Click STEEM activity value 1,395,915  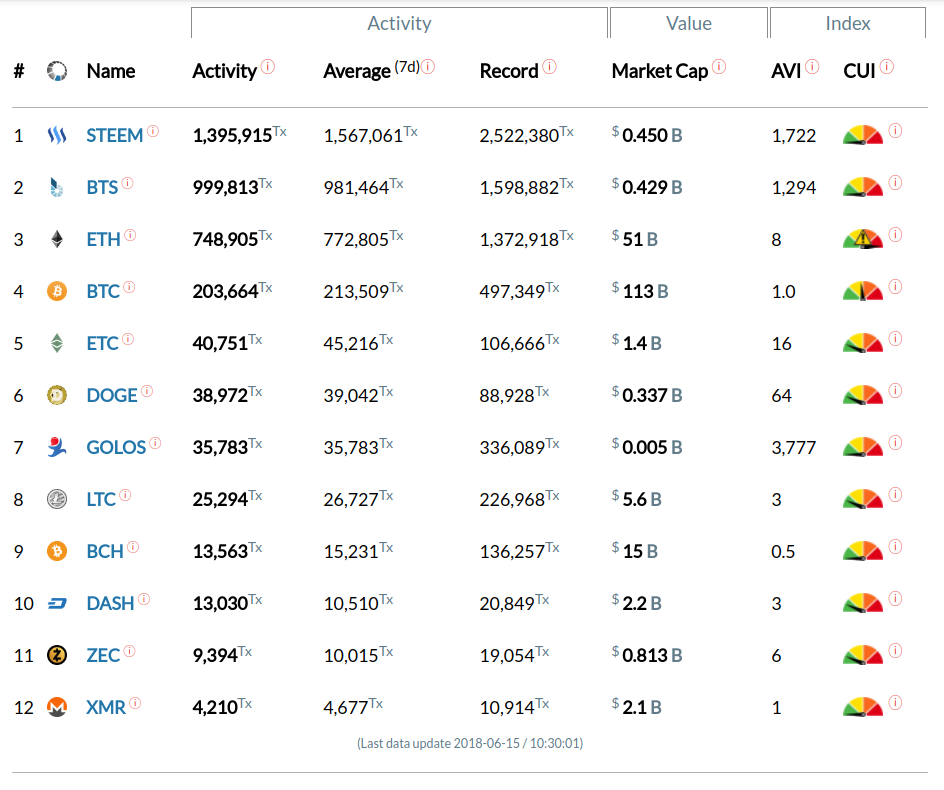[240, 135]
